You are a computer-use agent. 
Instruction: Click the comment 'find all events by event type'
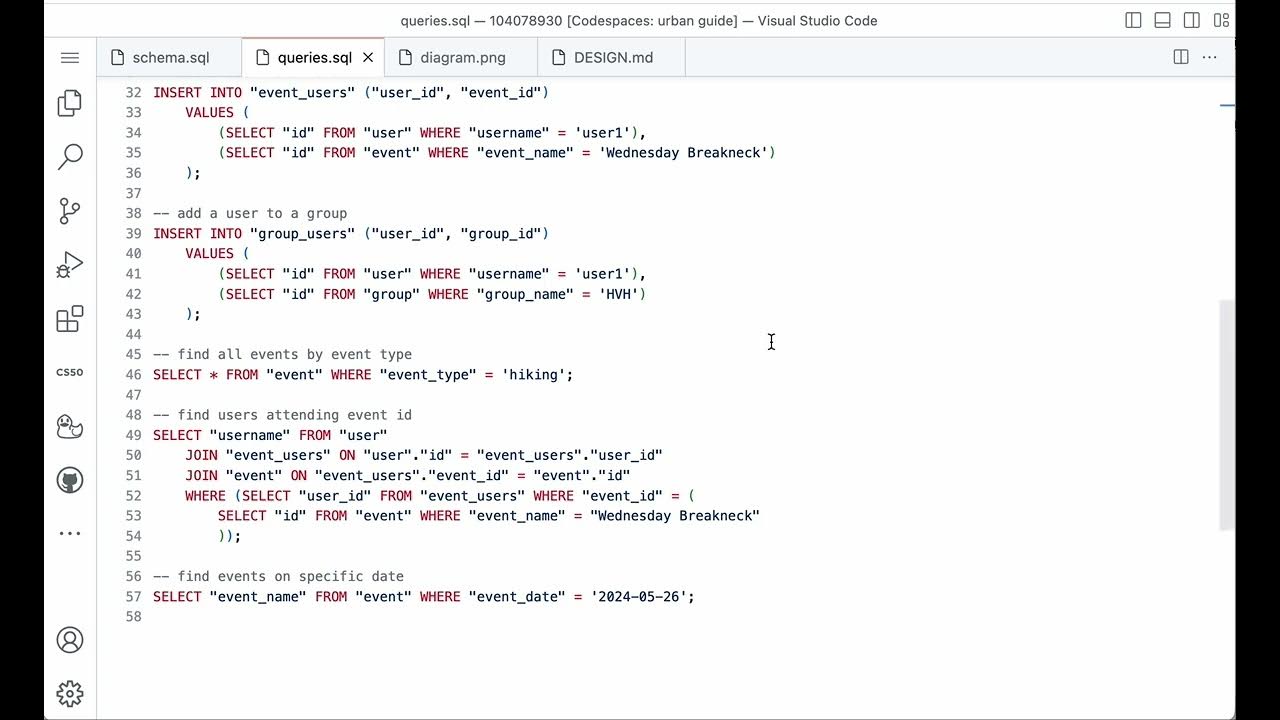(x=282, y=355)
